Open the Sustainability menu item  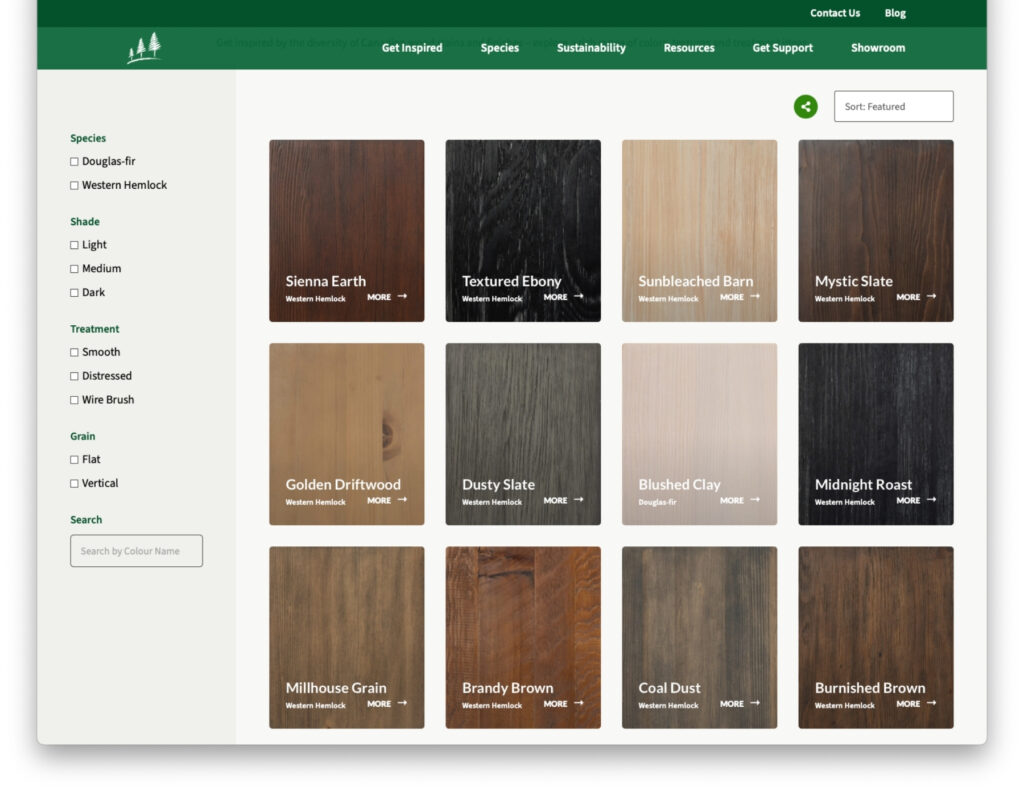coord(591,48)
